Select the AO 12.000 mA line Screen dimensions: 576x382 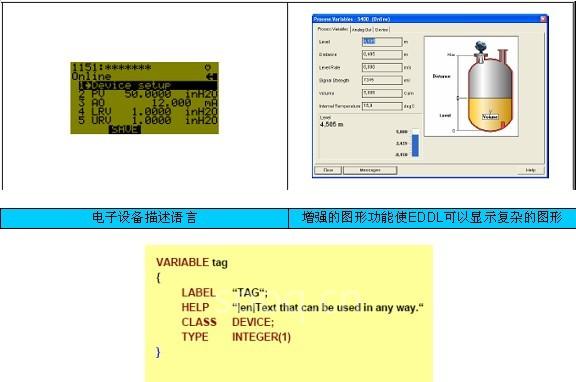tap(148, 102)
